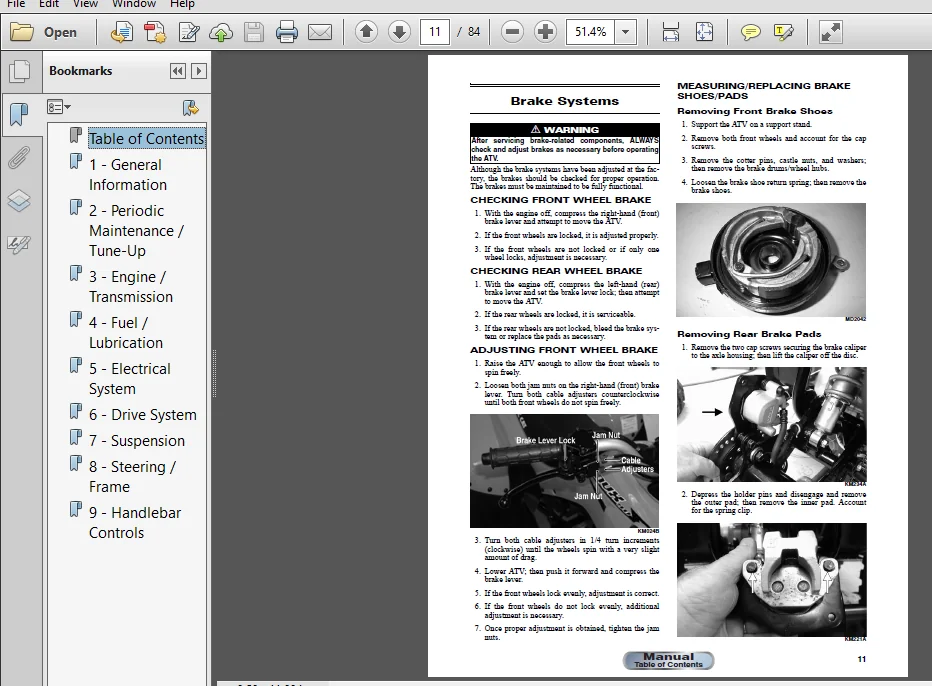Open the signatures panel icon

[x=20, y=244]
